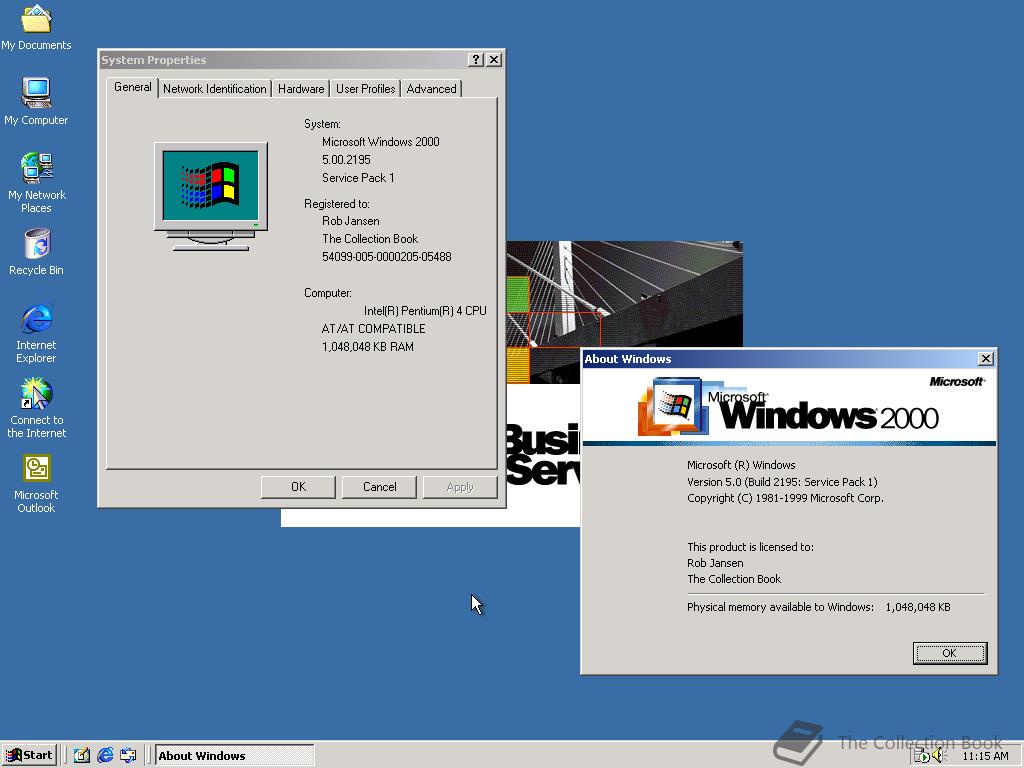The image size is (1024, 768).
Task: Click Physical memory available to Windows label
Action: [780, 607]
